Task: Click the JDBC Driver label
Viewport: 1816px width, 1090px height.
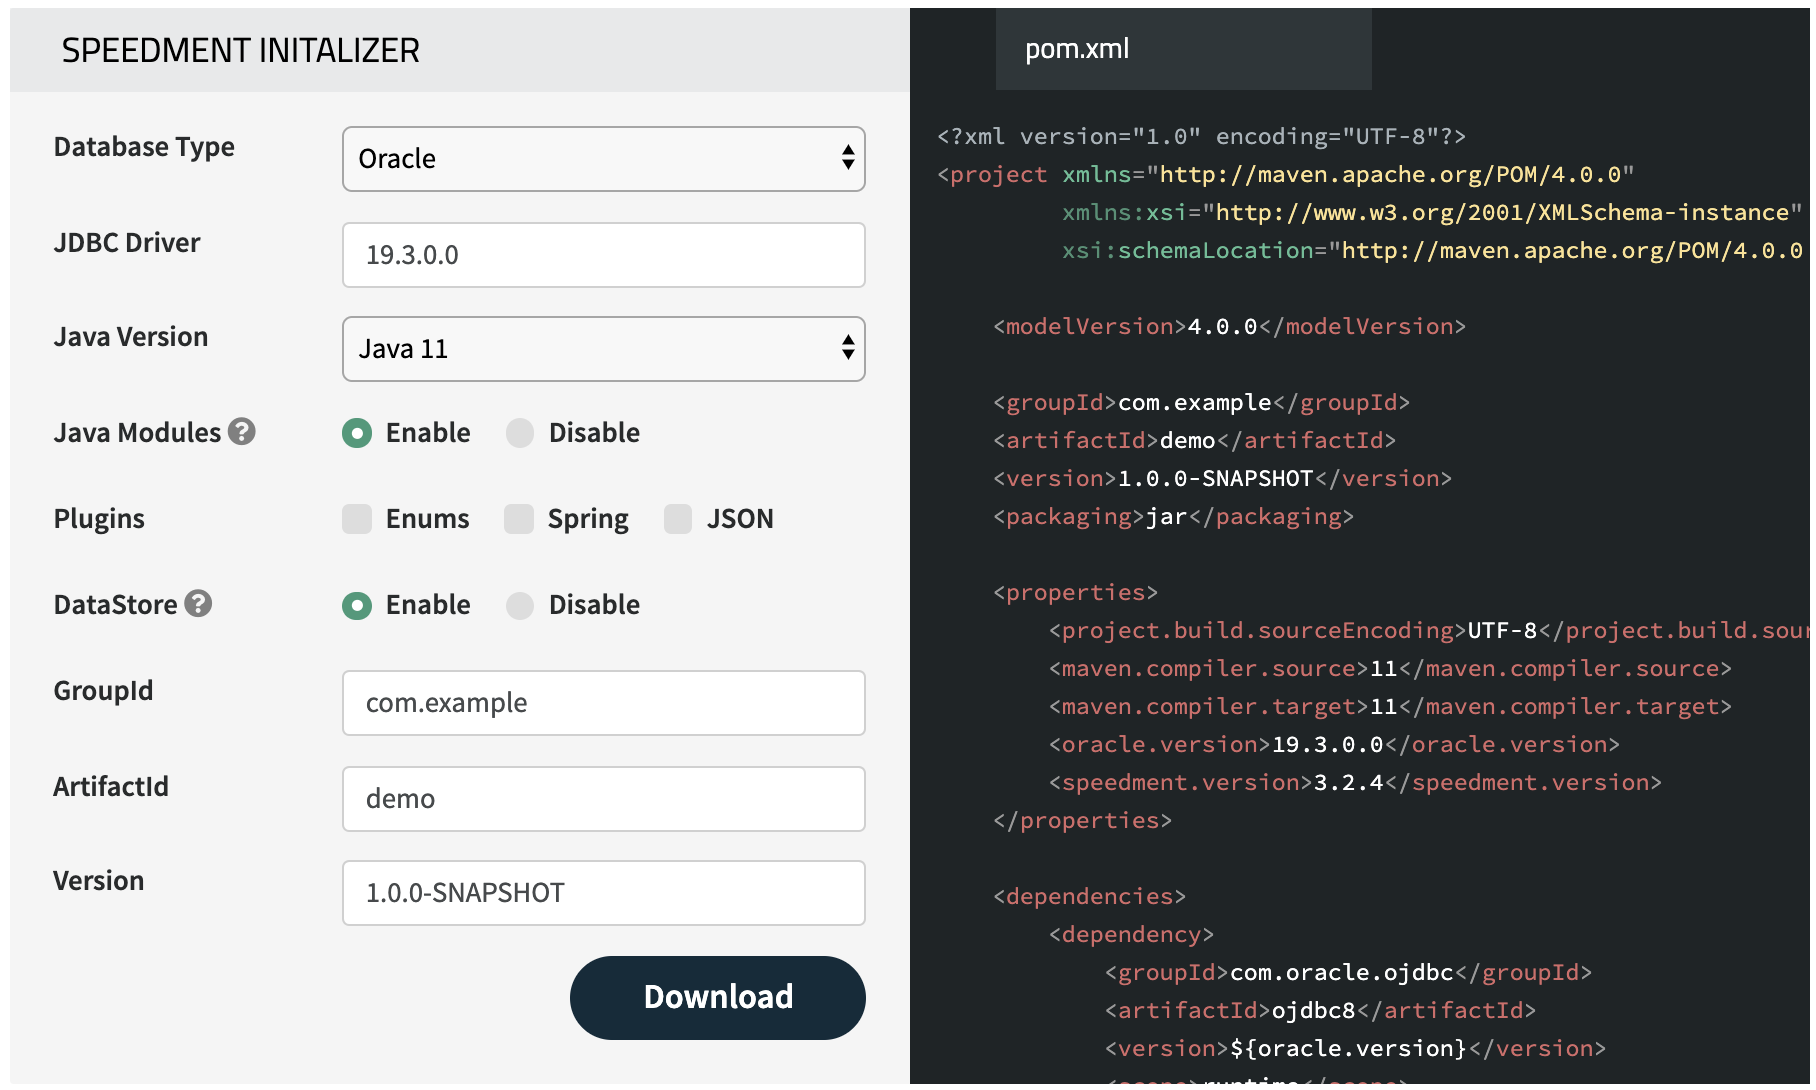Action: coord(127,243)
